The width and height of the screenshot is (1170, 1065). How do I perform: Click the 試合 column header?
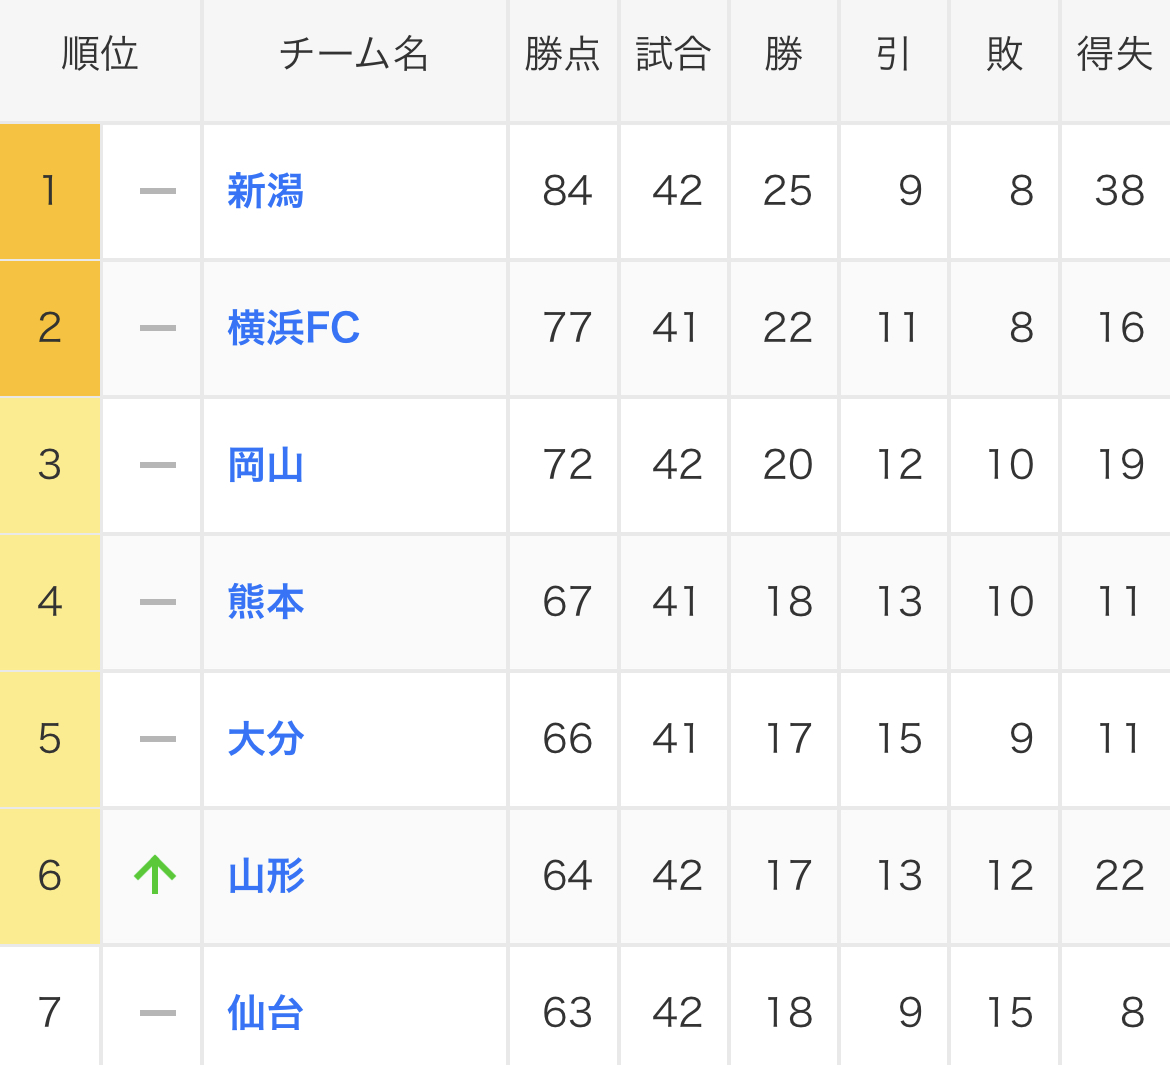pos(673,55)
